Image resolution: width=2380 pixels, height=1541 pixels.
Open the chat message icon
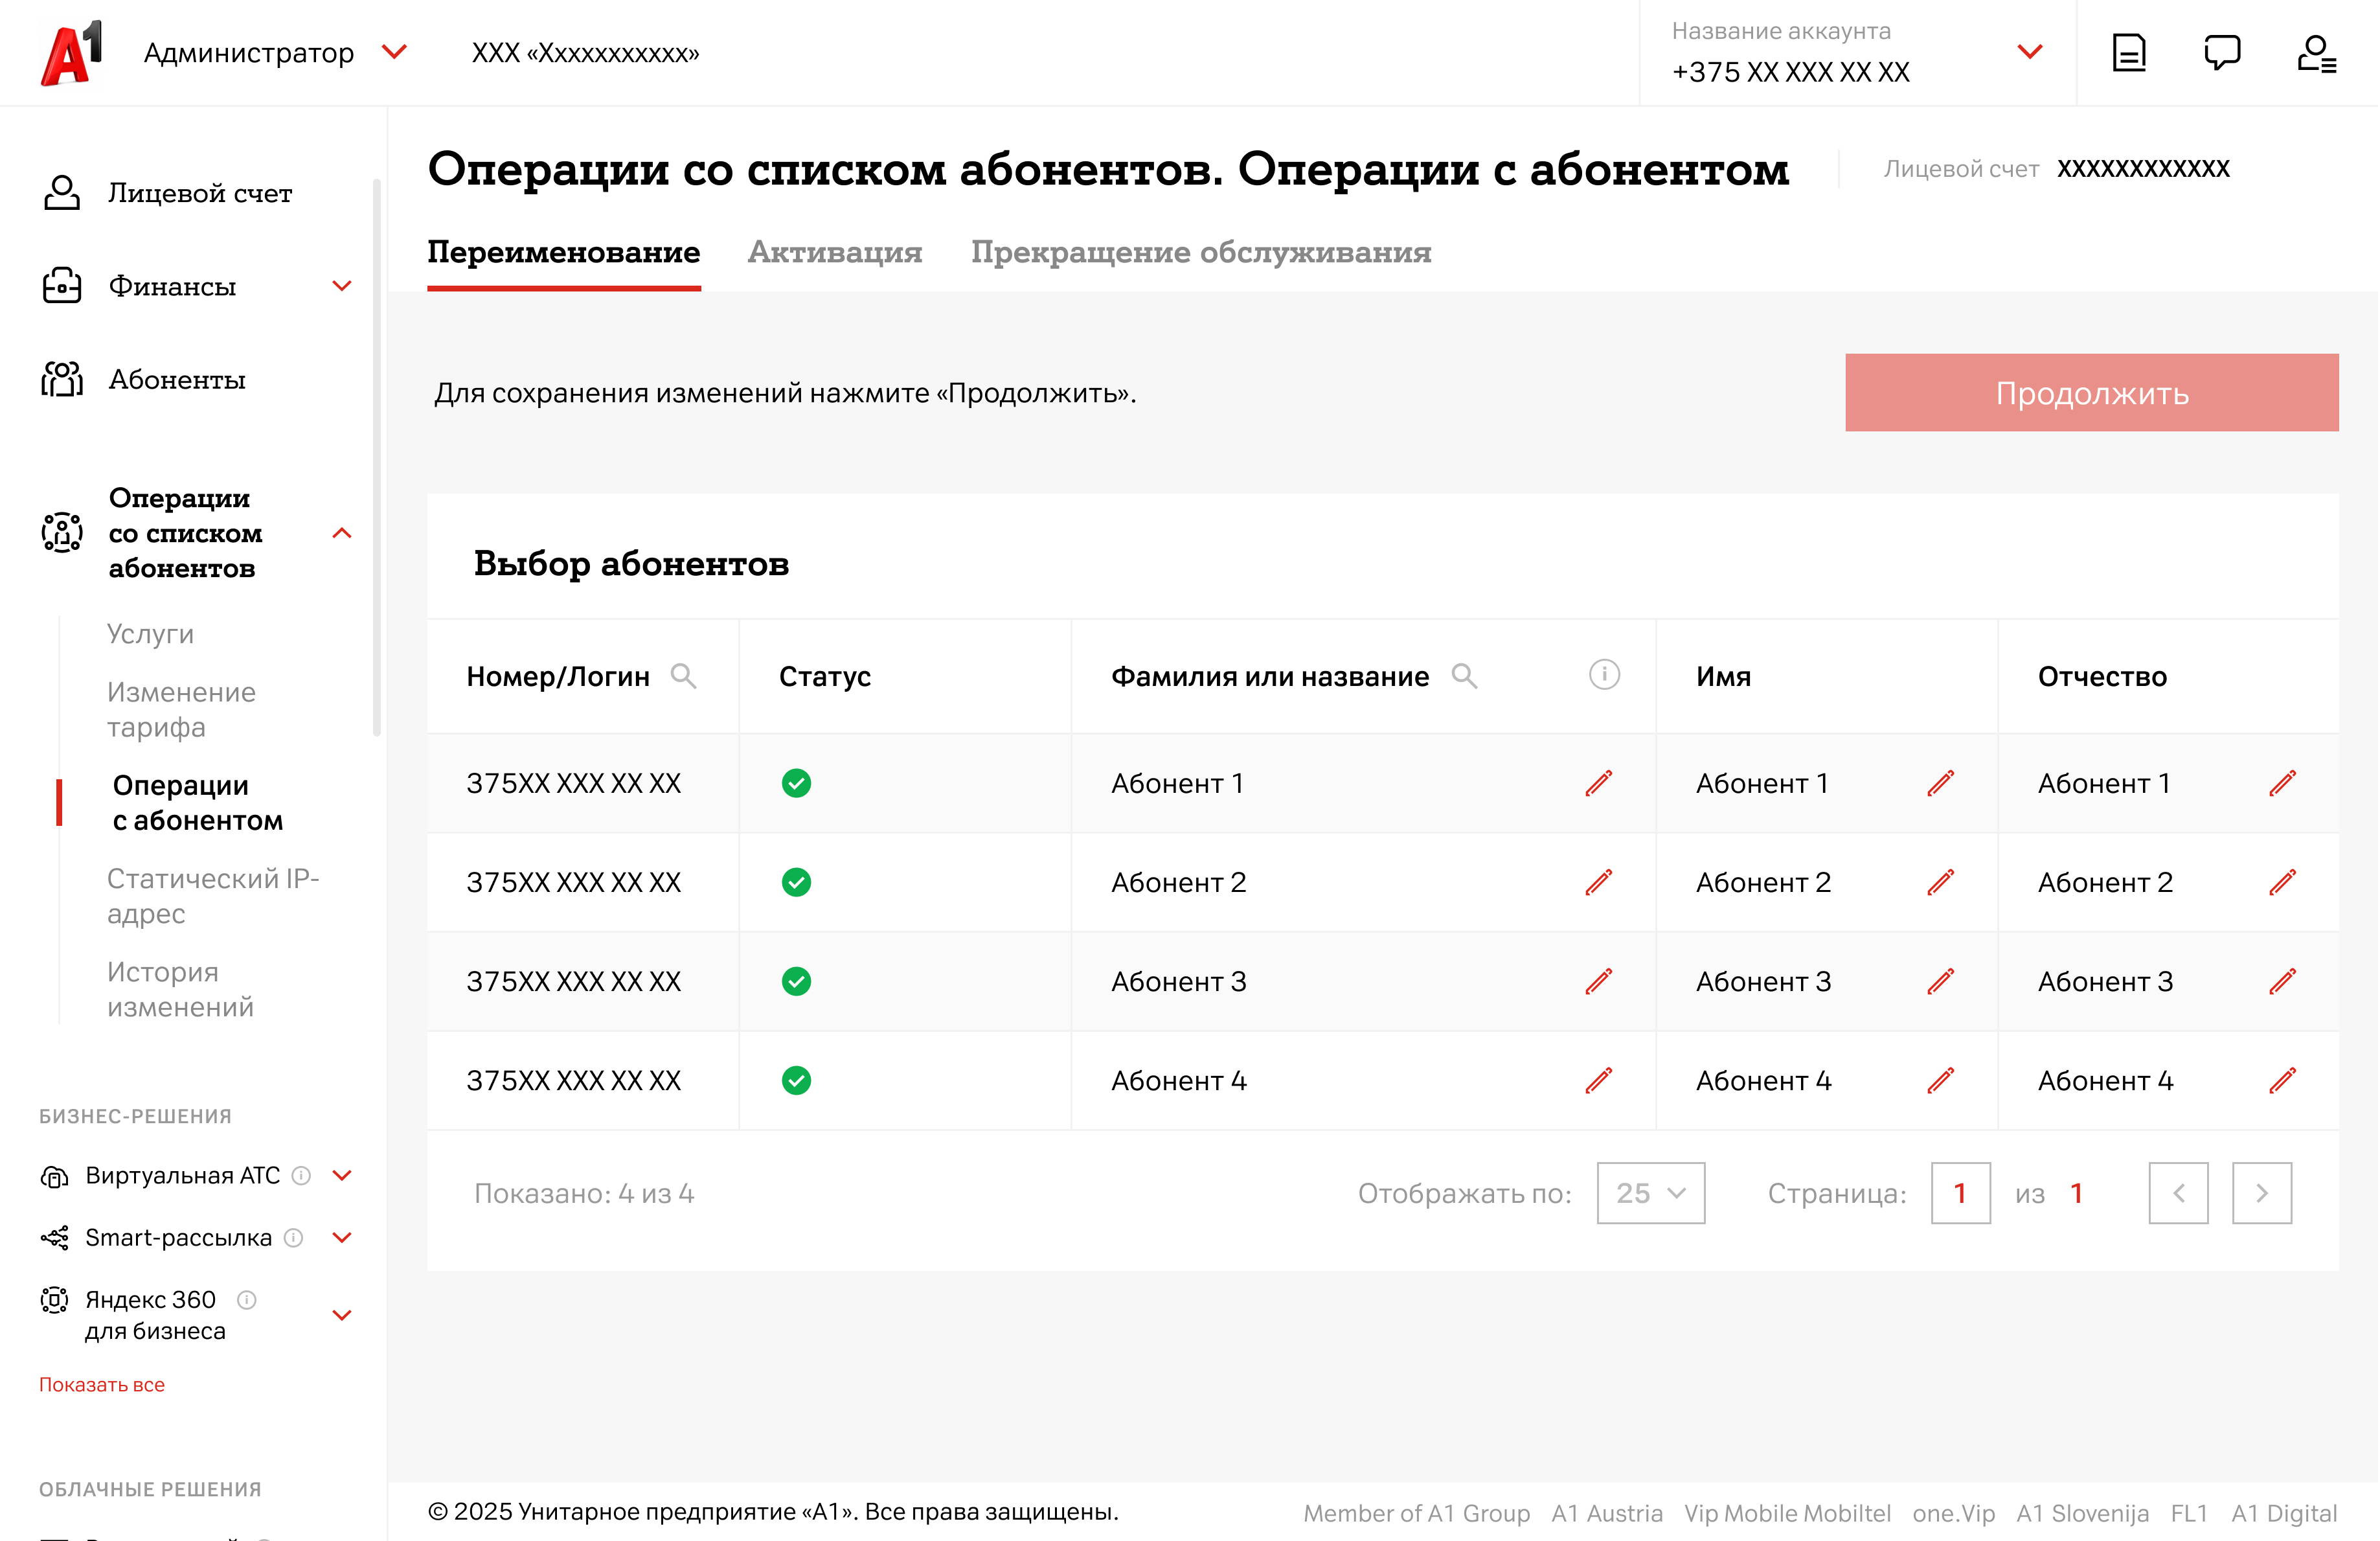(x=2221, y=52)
